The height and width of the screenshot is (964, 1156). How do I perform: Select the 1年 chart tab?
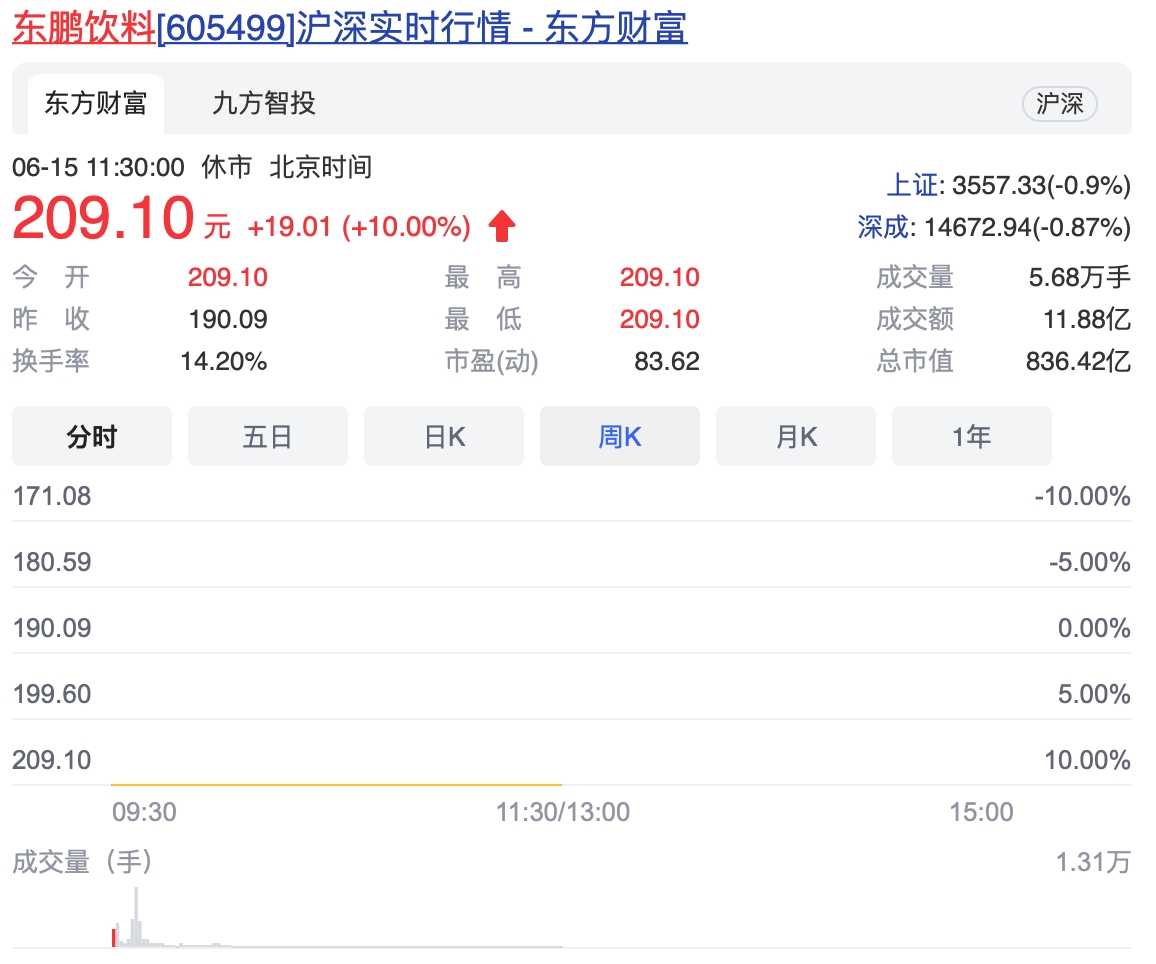pos(972,436)
